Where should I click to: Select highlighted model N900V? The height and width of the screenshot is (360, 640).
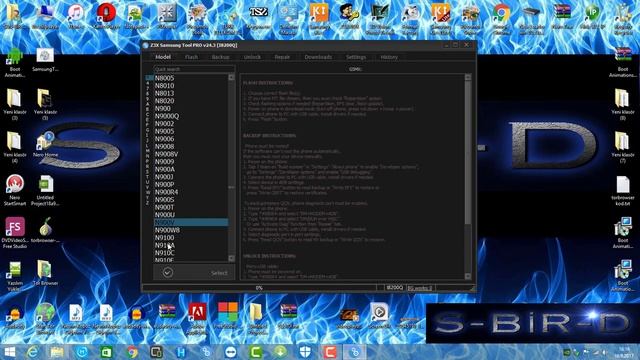191,222
